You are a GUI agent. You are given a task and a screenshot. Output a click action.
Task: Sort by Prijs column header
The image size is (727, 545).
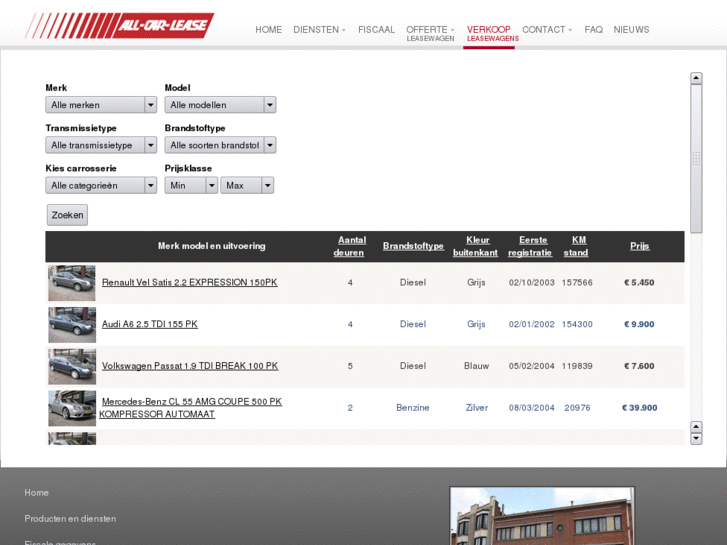639,246
